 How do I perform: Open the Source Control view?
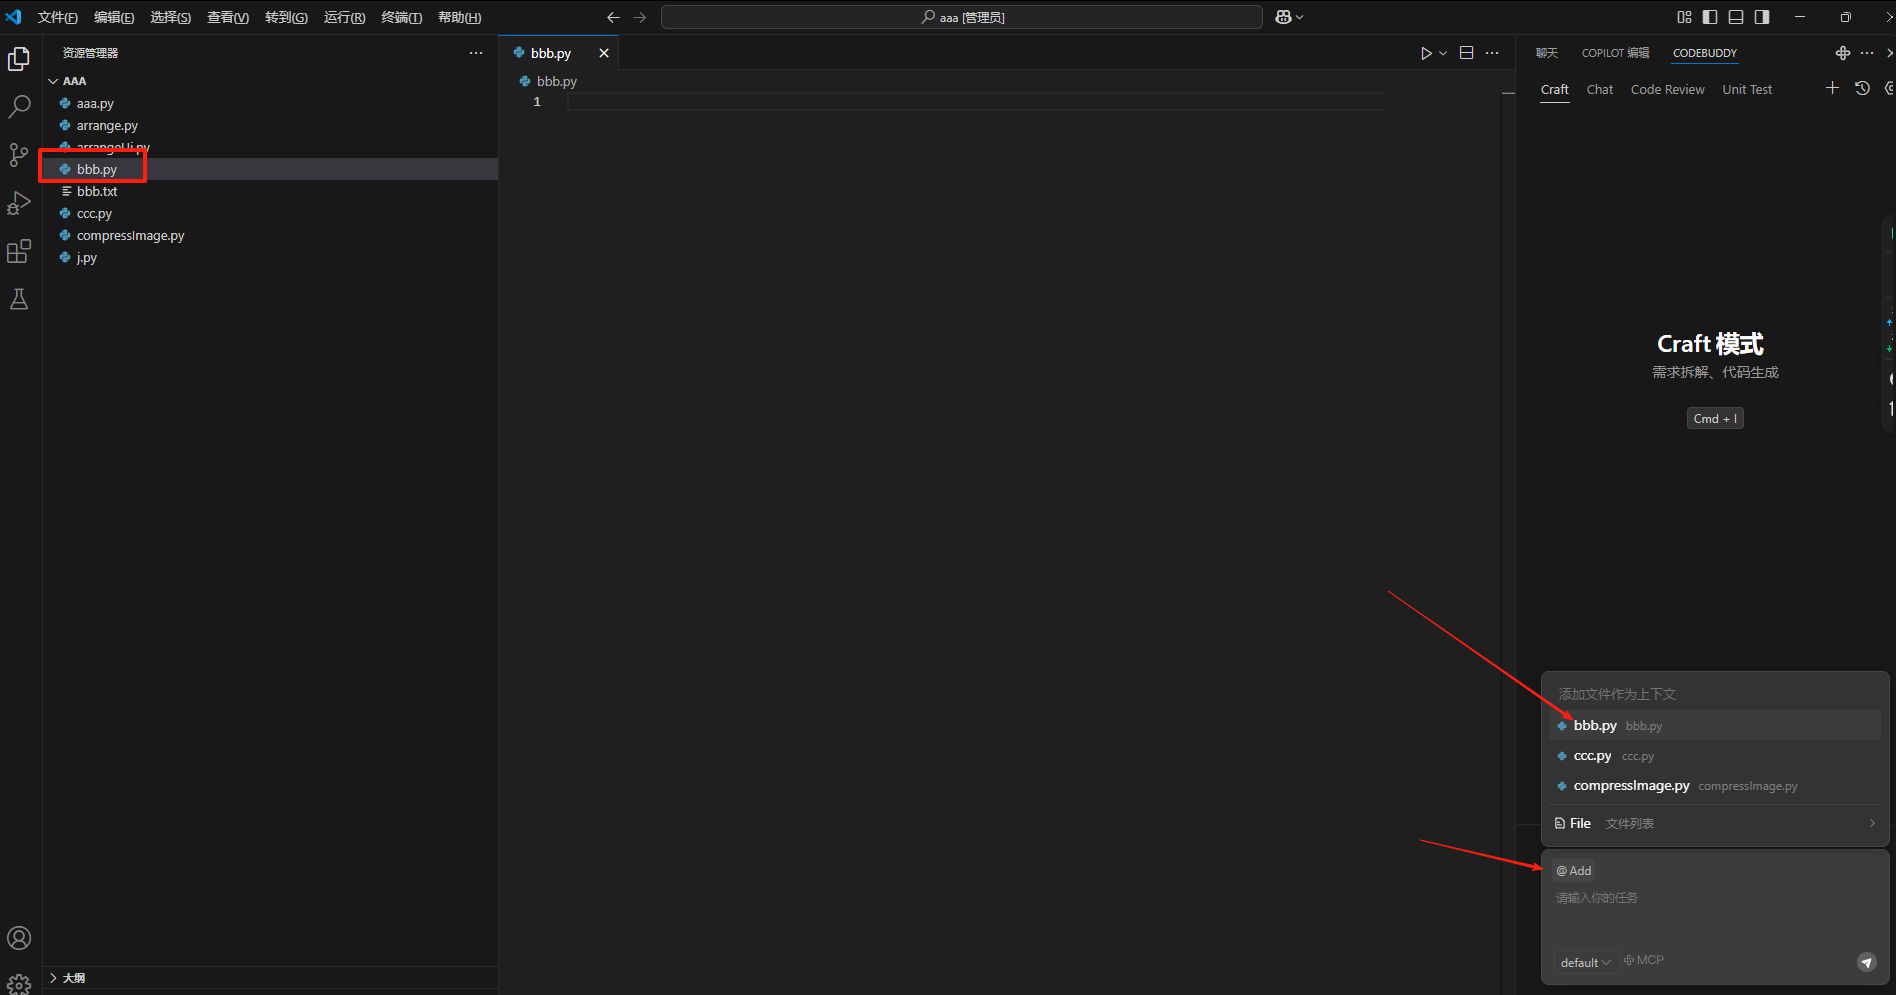tap(19, 155)
